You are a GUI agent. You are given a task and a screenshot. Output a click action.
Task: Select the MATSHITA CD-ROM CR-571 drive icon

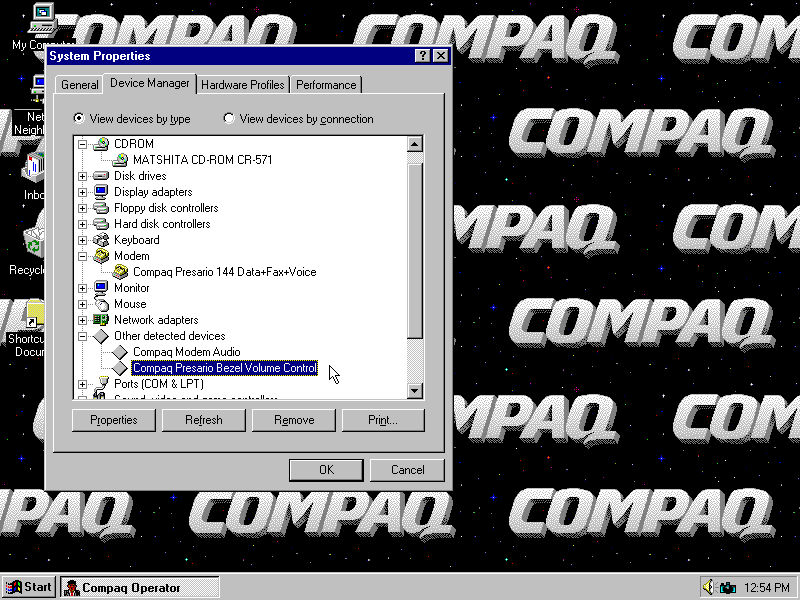point(120,160)
